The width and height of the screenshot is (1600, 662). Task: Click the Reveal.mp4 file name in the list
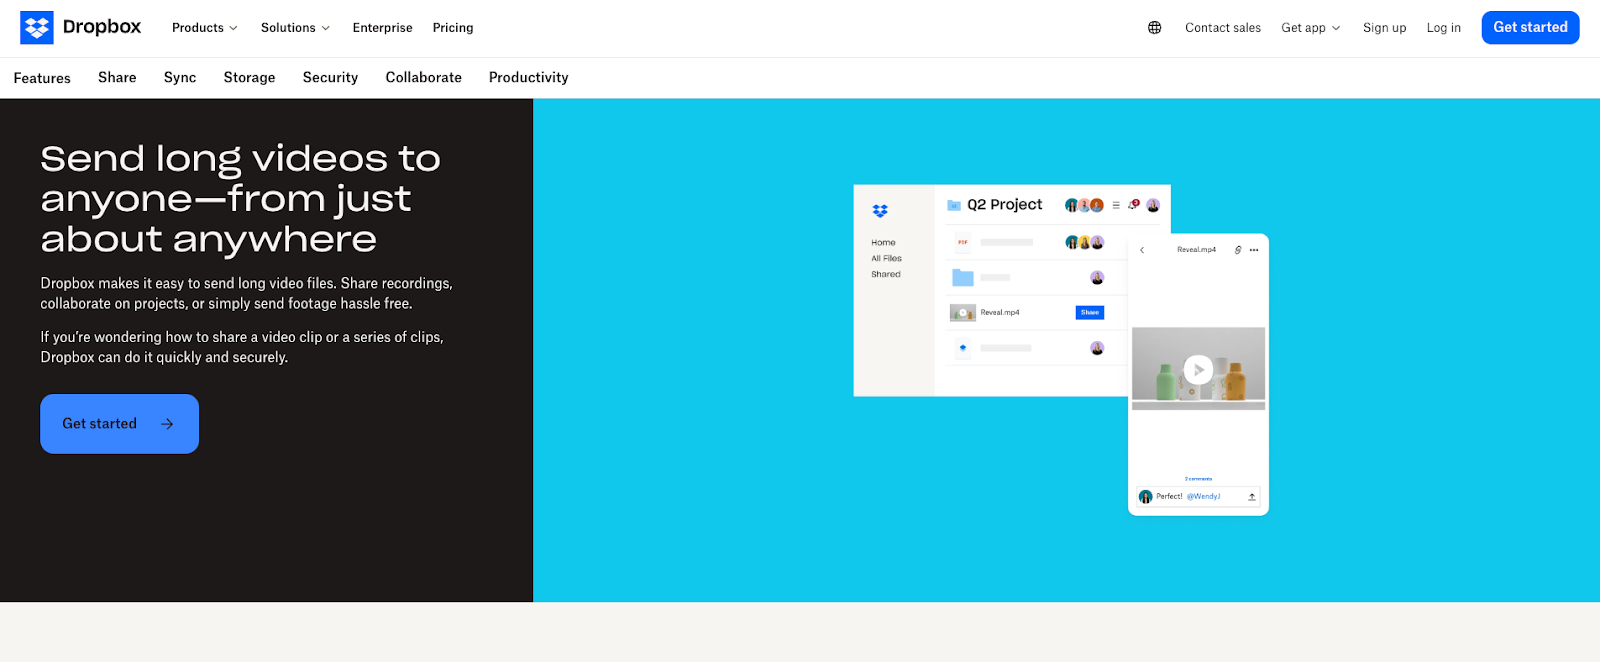tap(1000, 313)
